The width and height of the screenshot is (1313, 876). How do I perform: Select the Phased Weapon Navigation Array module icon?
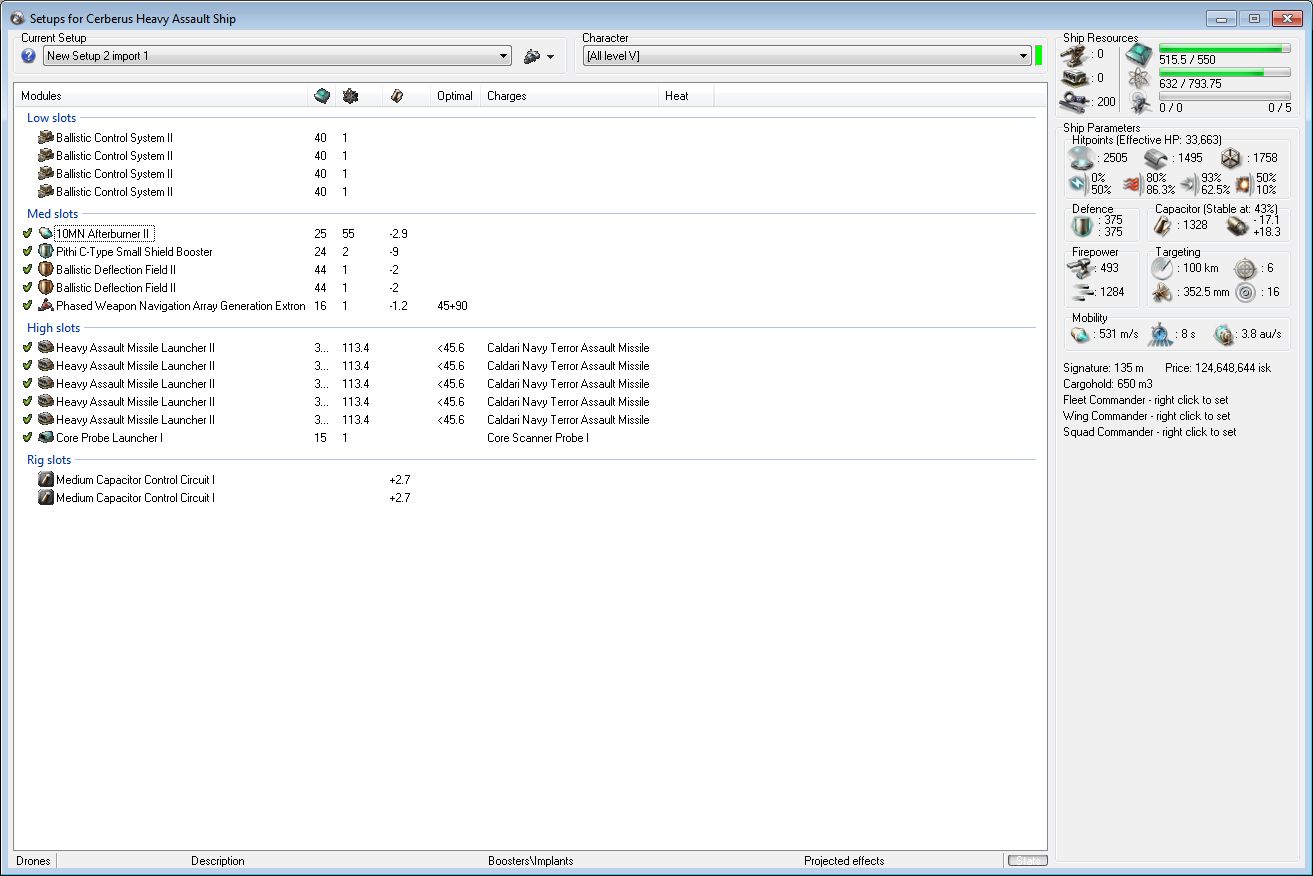(x=45, y=306)
